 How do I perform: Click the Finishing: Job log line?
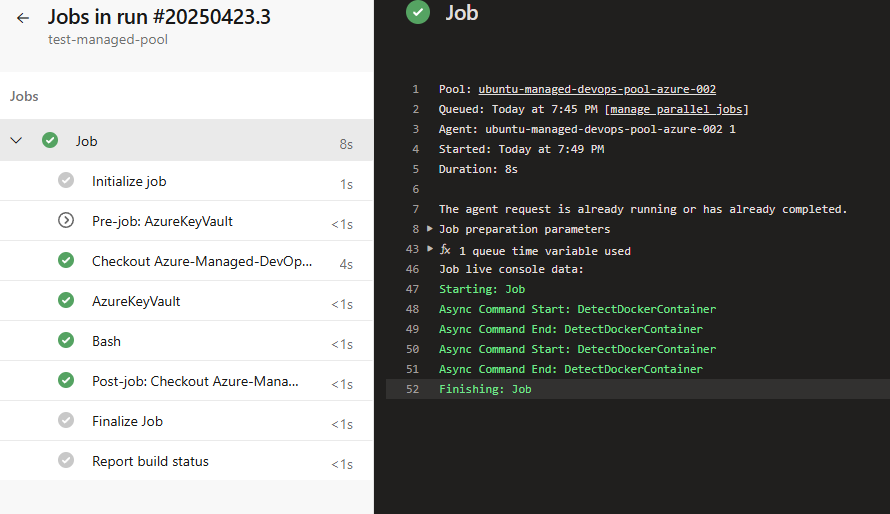[x=485, y=389]
